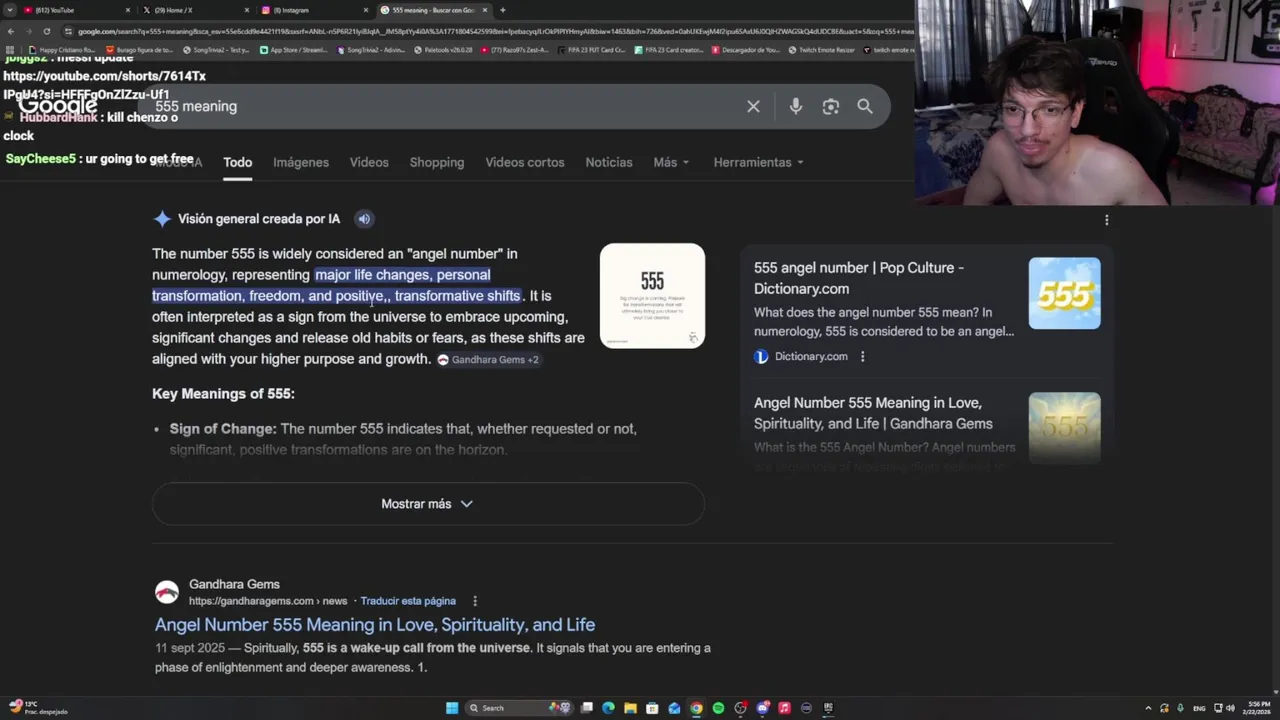
Task: Submit search with the magnifying glass icon
Action: coord(865,106)
